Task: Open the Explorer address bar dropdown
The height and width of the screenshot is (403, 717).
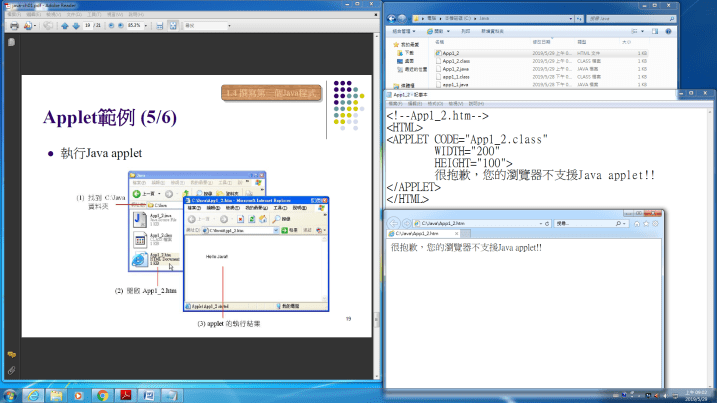Action: [x=575, y=18]
